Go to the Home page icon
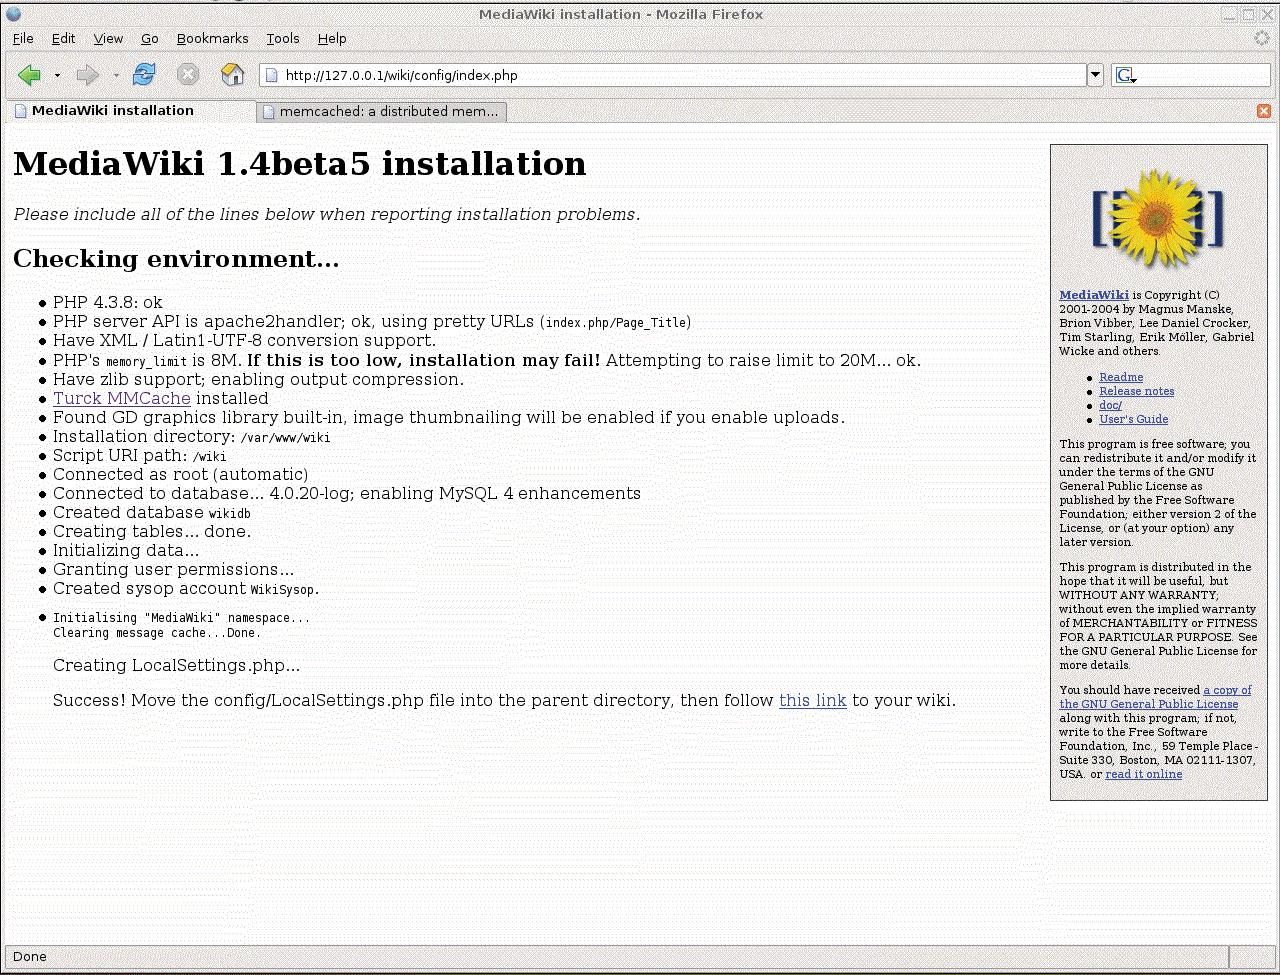The image size is (1280, 975). click(x=232, y=75)
